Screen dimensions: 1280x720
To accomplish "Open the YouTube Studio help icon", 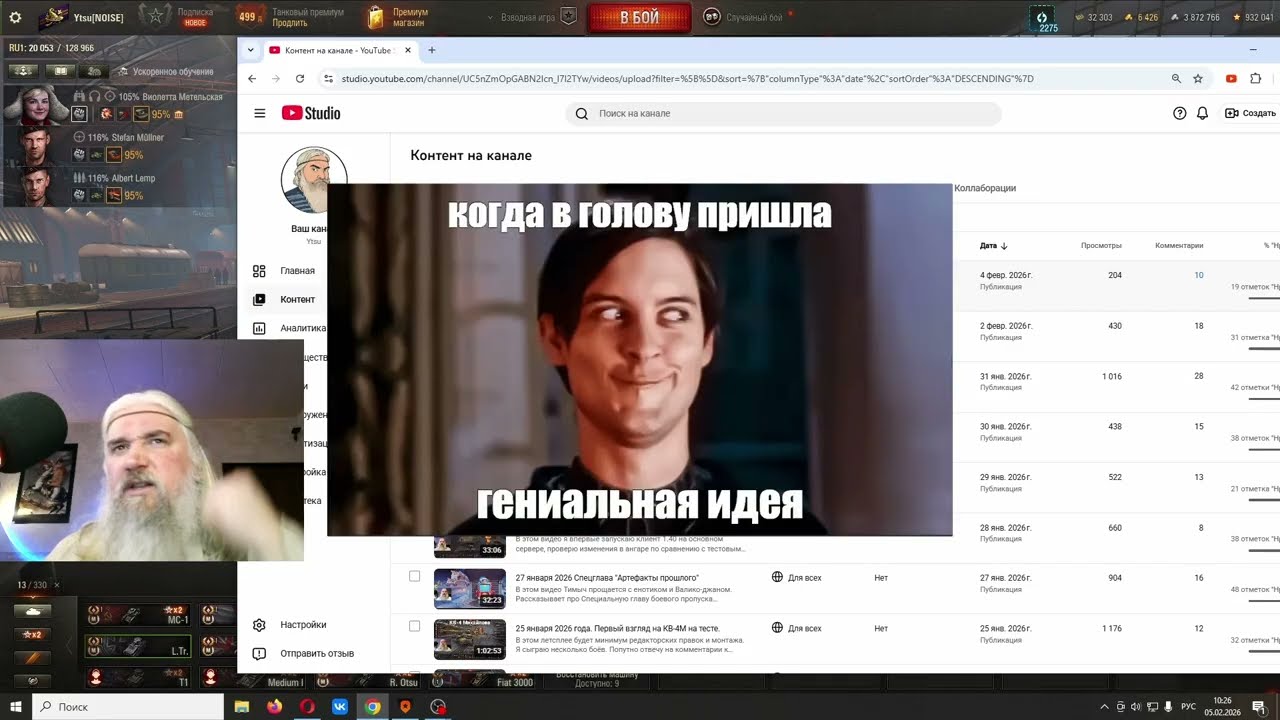I will coord(1180,113).
